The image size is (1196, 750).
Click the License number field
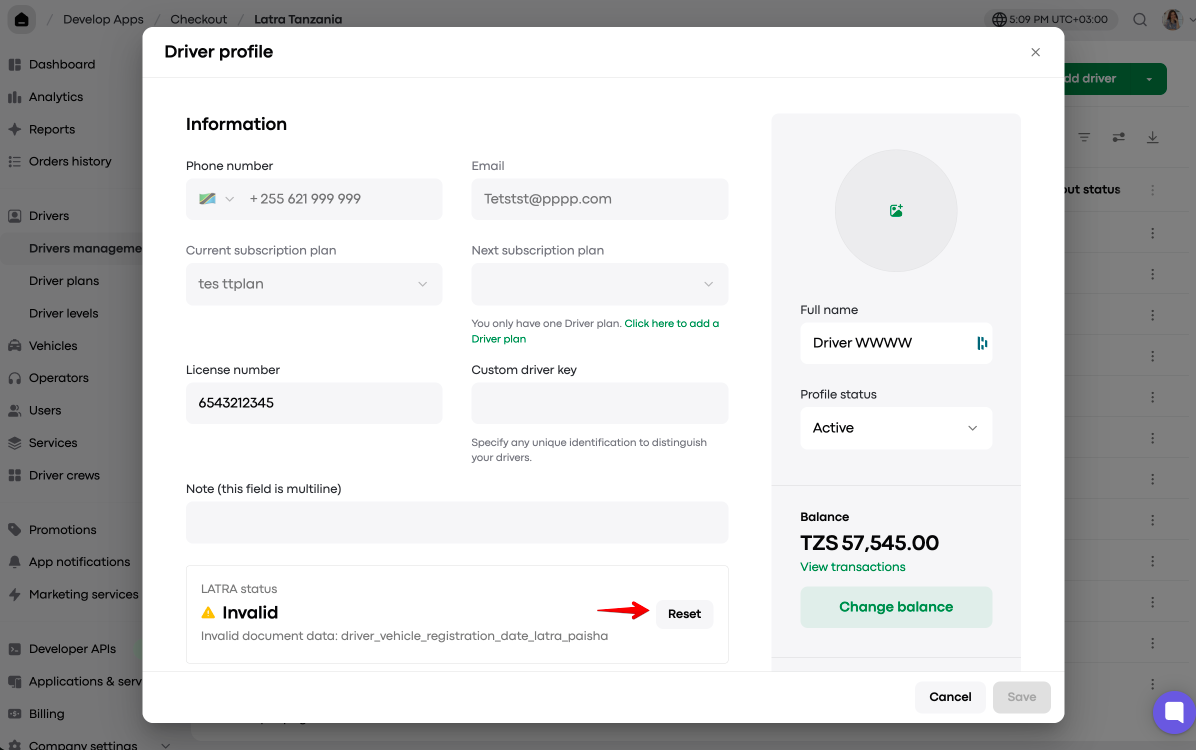tap(313, 403)
